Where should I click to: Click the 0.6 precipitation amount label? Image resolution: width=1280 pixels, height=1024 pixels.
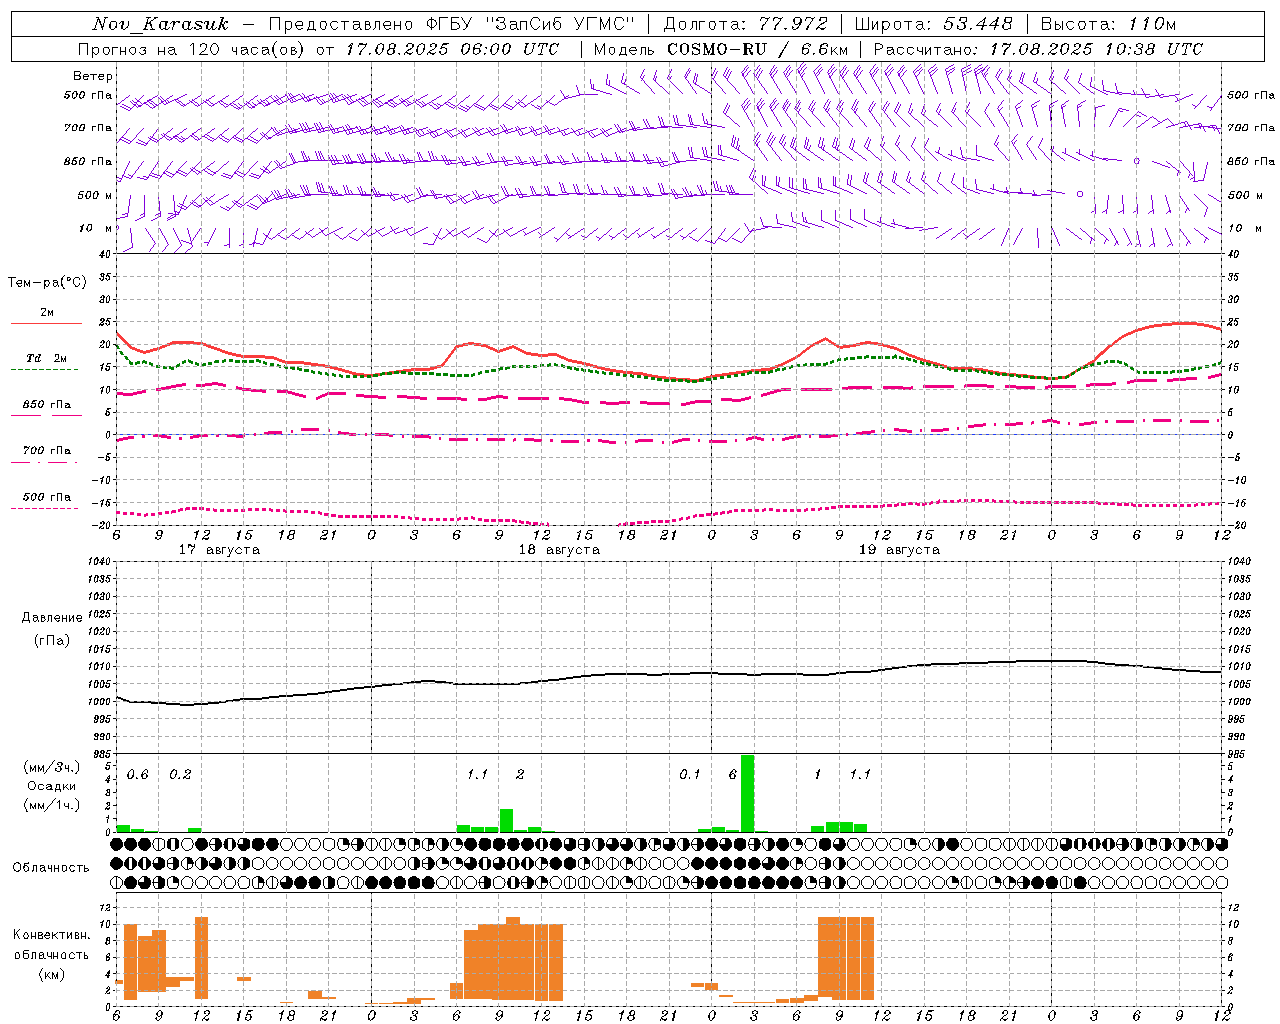137,775
